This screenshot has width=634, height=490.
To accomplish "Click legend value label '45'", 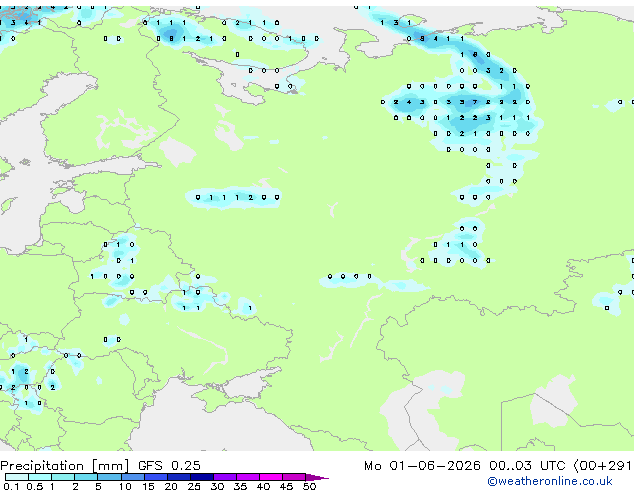I will click(x=286, y=486).
